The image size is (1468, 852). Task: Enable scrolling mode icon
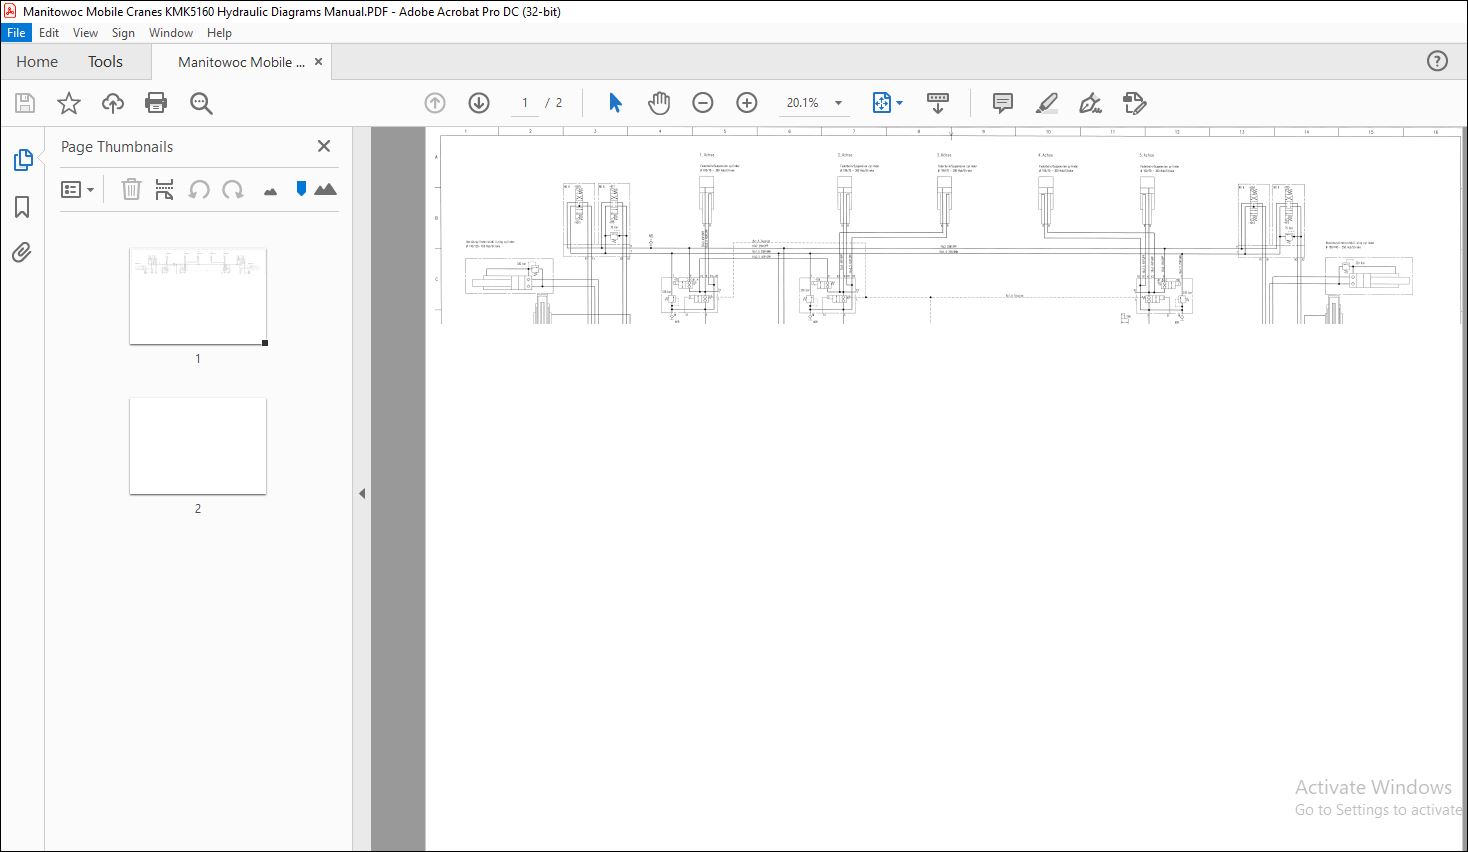point(937,103)
